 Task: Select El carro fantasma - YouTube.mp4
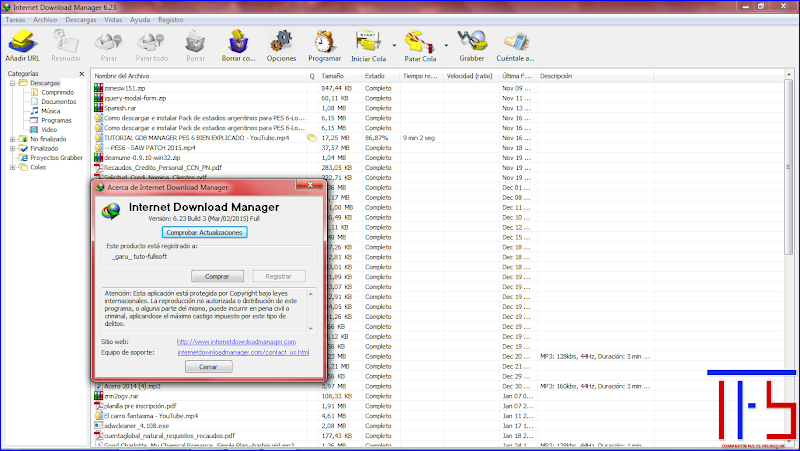click(151, 416)
